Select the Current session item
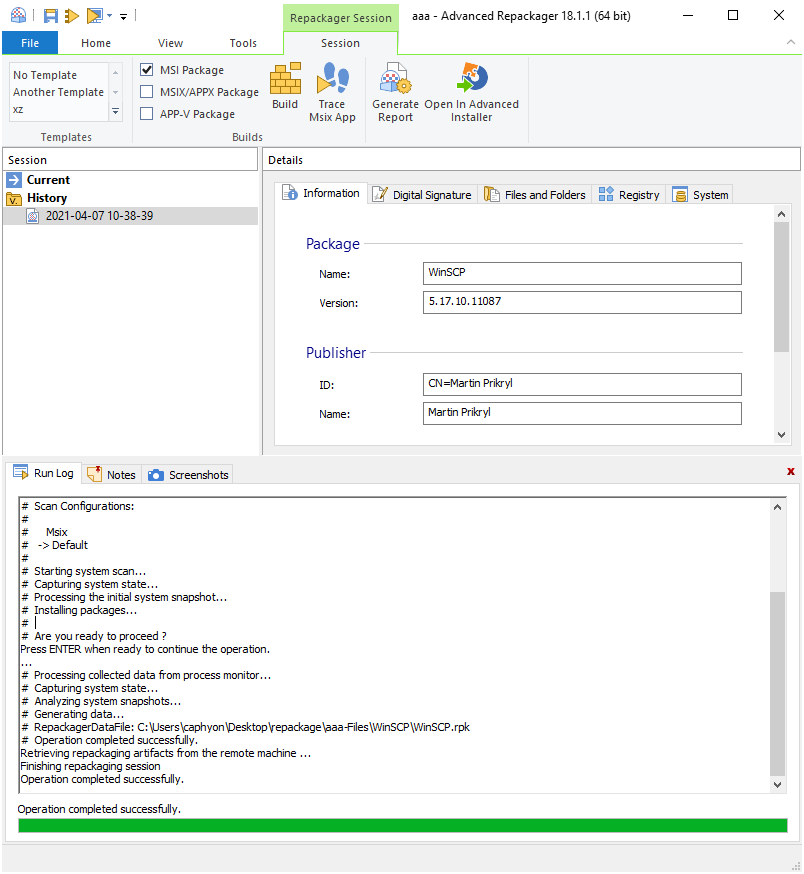Image resolution: width=804 pixels, height=874 pixels. click(48, 179)
